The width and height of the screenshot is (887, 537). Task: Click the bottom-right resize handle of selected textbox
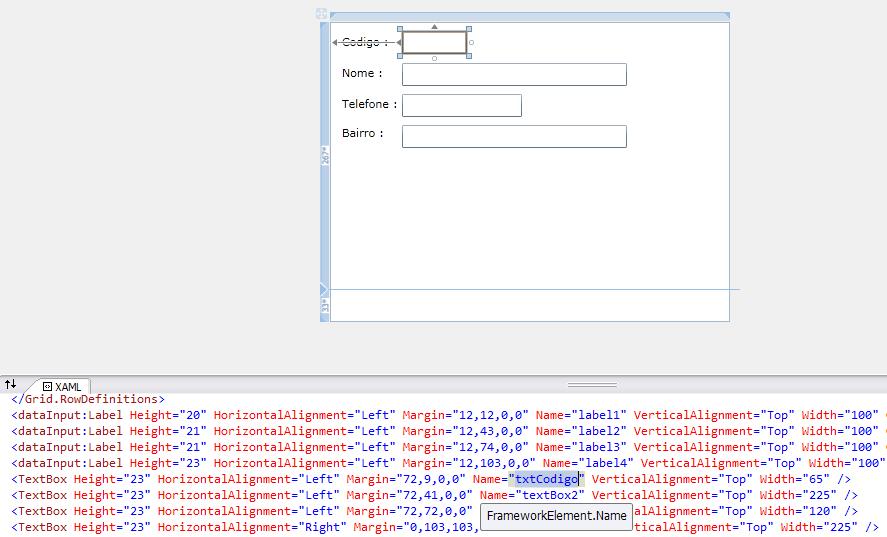pyautogui.click(x=469, y=55)
